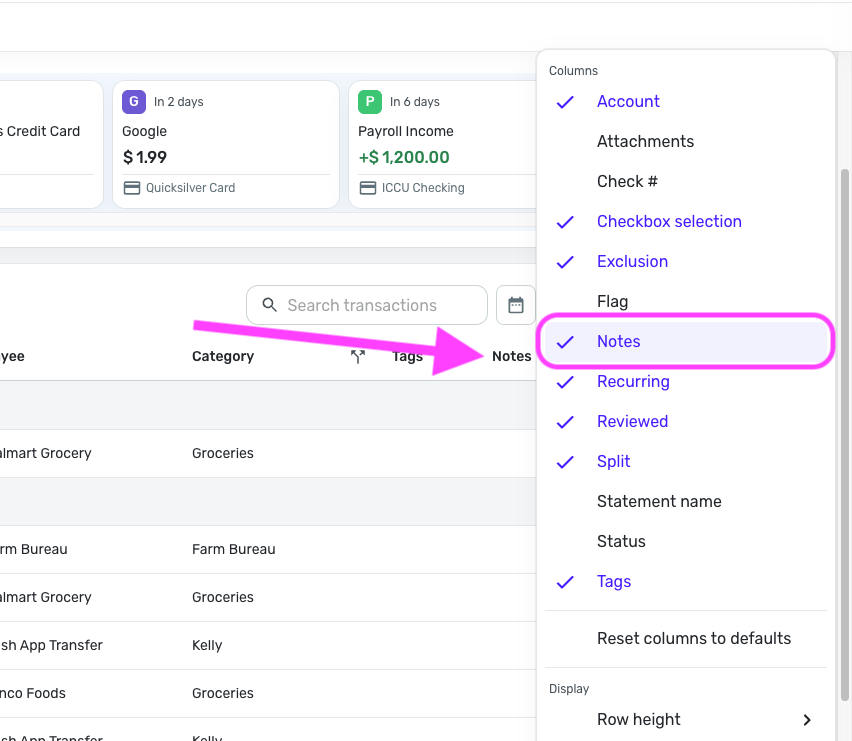Click the Notes column header
Screen dimensions: 852x741
(x=511, y=356)
